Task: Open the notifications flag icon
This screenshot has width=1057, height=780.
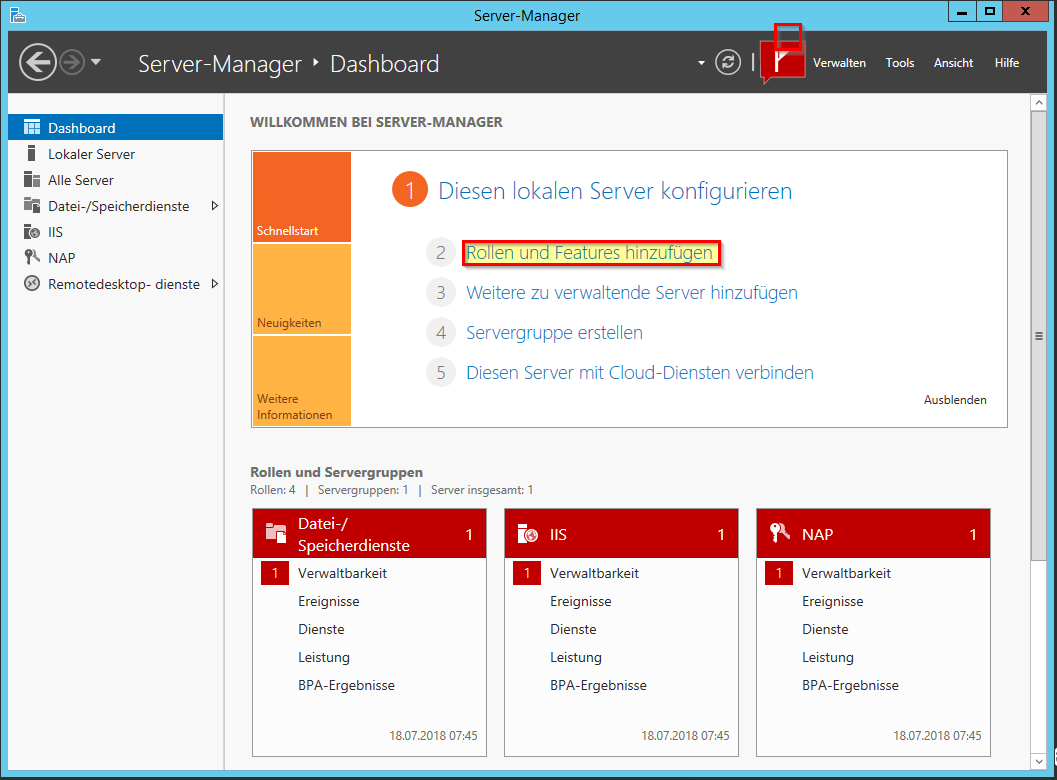Action: [783, 62]
